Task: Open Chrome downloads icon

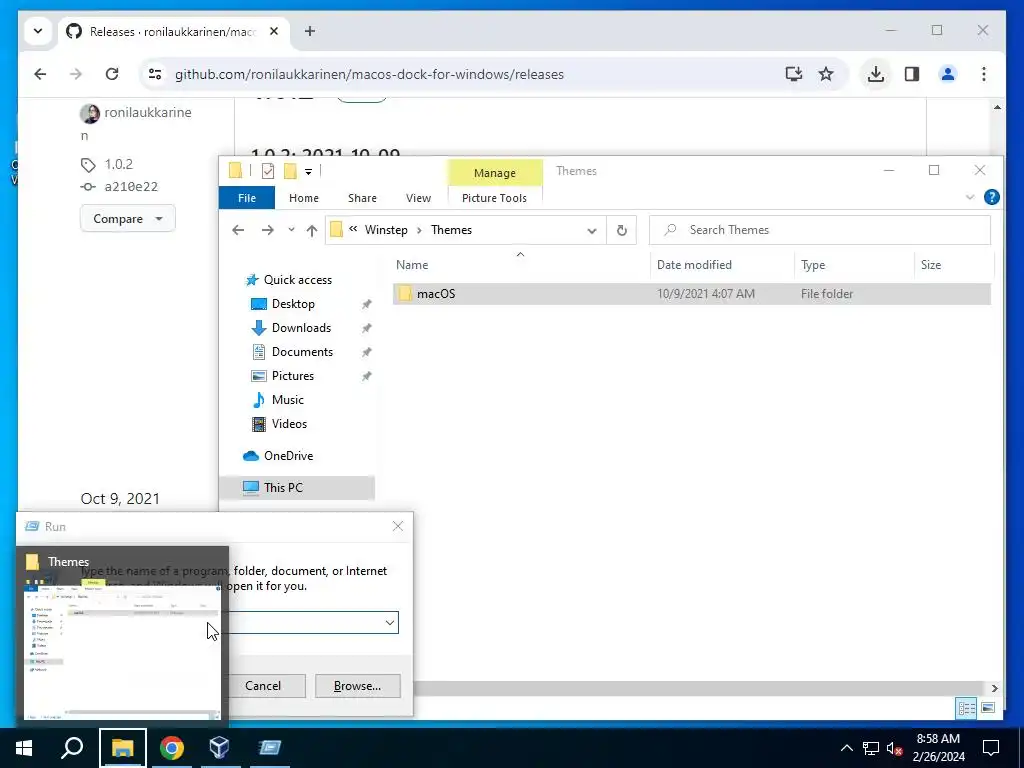Action: pos(876,74)
